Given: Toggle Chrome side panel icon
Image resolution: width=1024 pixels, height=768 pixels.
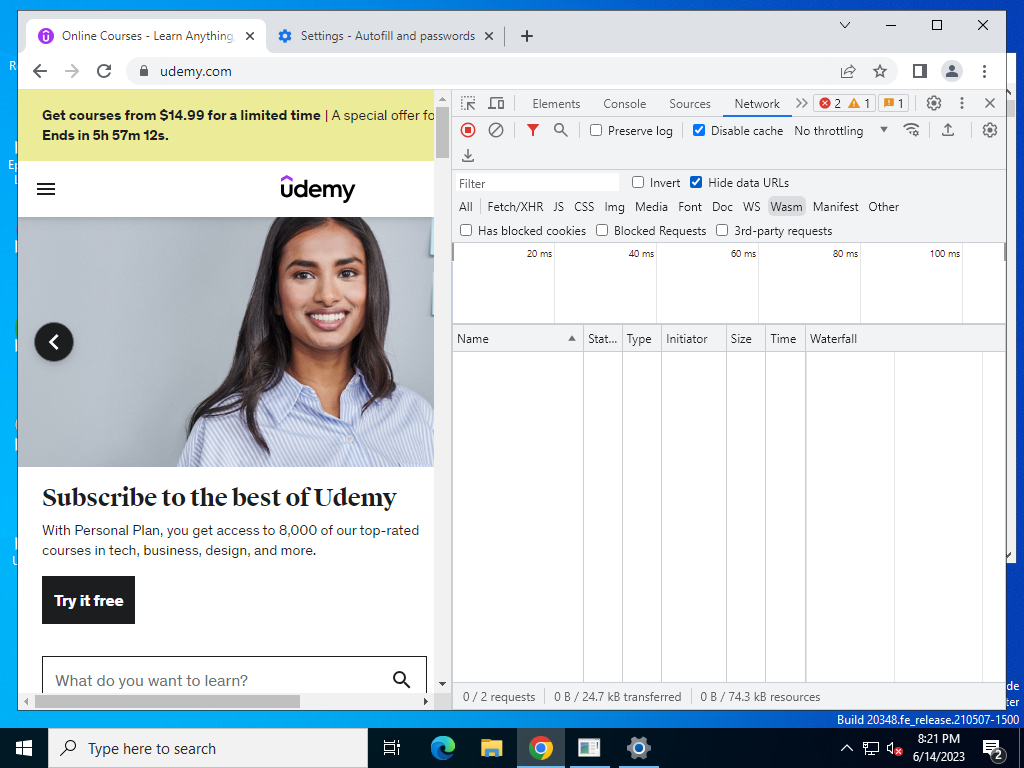Looking at the screenshot, I should (920, 71).
